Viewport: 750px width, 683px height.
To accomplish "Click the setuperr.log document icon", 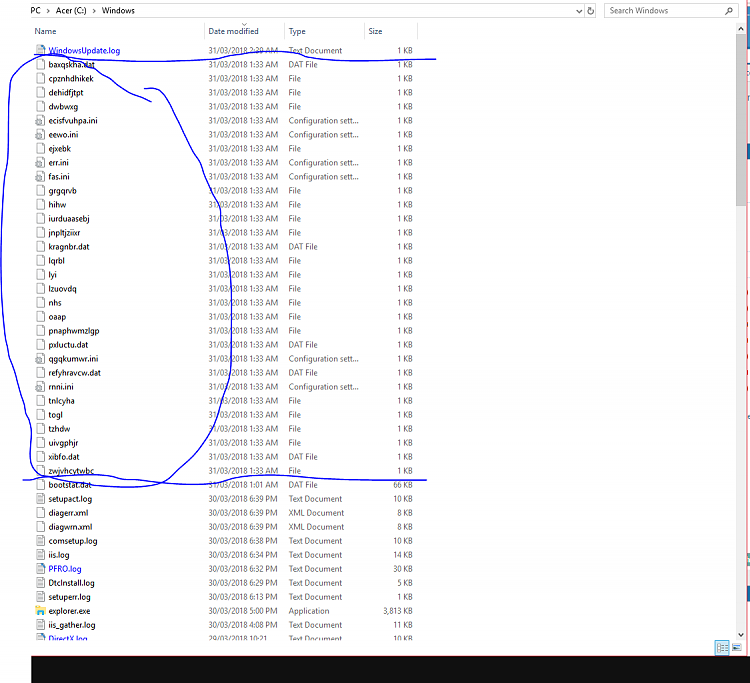I will tap(41, 597).
